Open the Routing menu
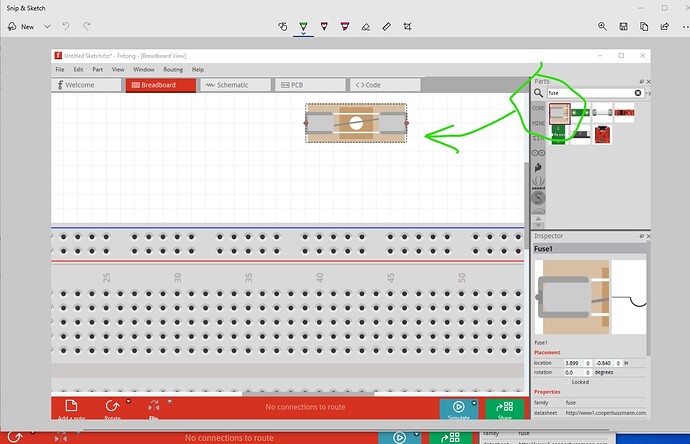690x444 pixels. 172,70
